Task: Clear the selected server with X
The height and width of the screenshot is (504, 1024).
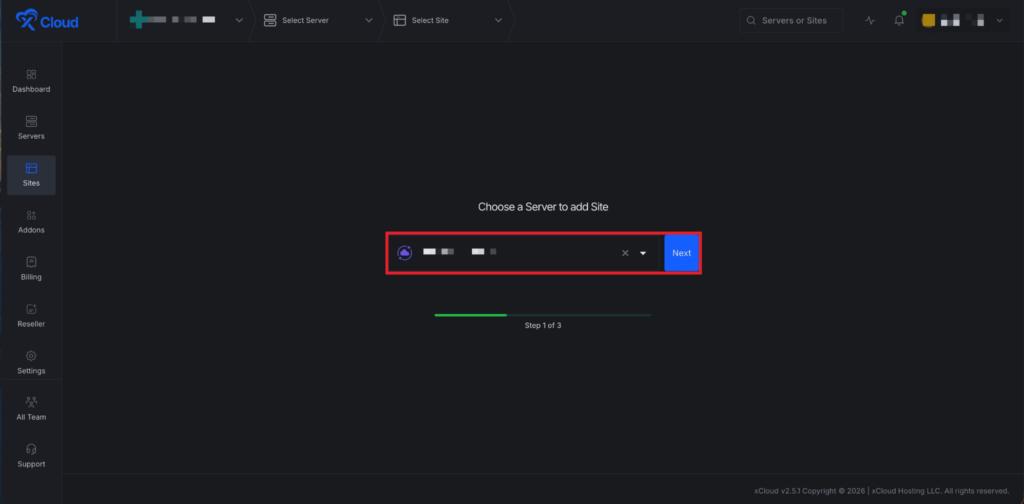Action: [x=625, y=253]
